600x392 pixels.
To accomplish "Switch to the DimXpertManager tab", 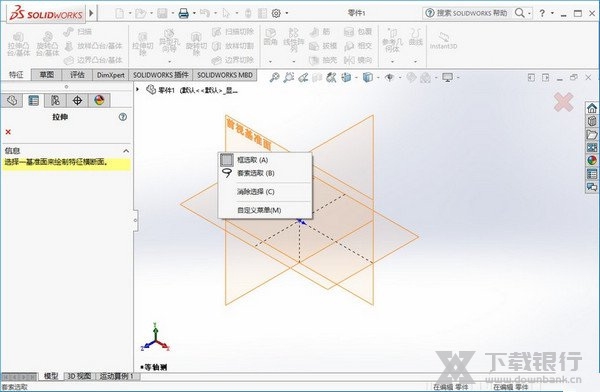I will pyautogui.click(x=77, y=101).
